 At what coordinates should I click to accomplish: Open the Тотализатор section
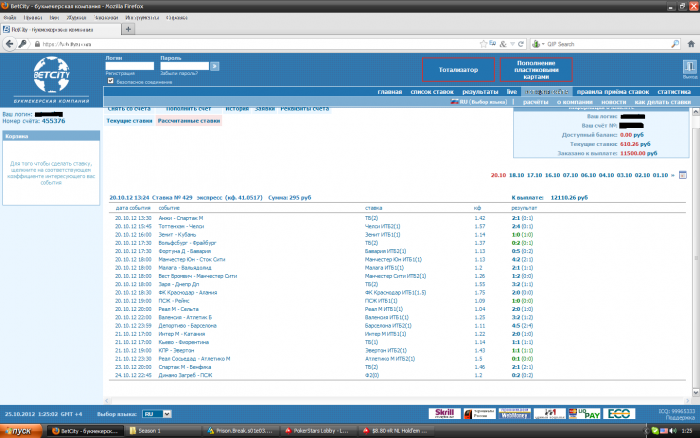[x=458, y=70]
